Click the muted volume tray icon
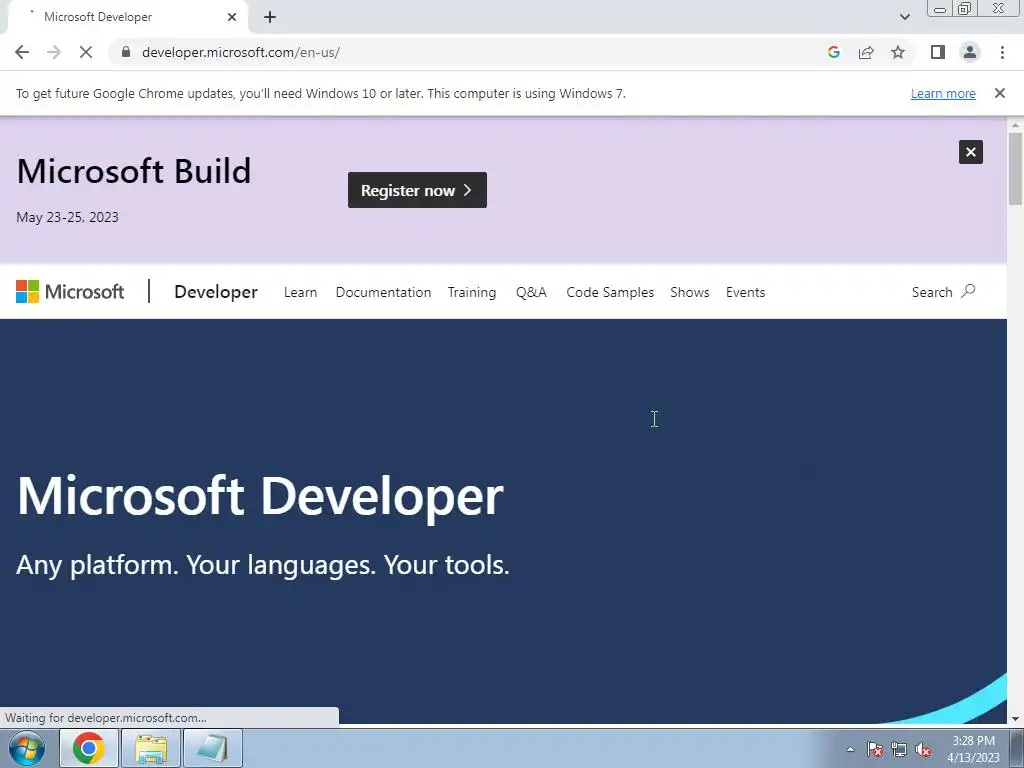The image size is (1024, 768). coord(923,749)
